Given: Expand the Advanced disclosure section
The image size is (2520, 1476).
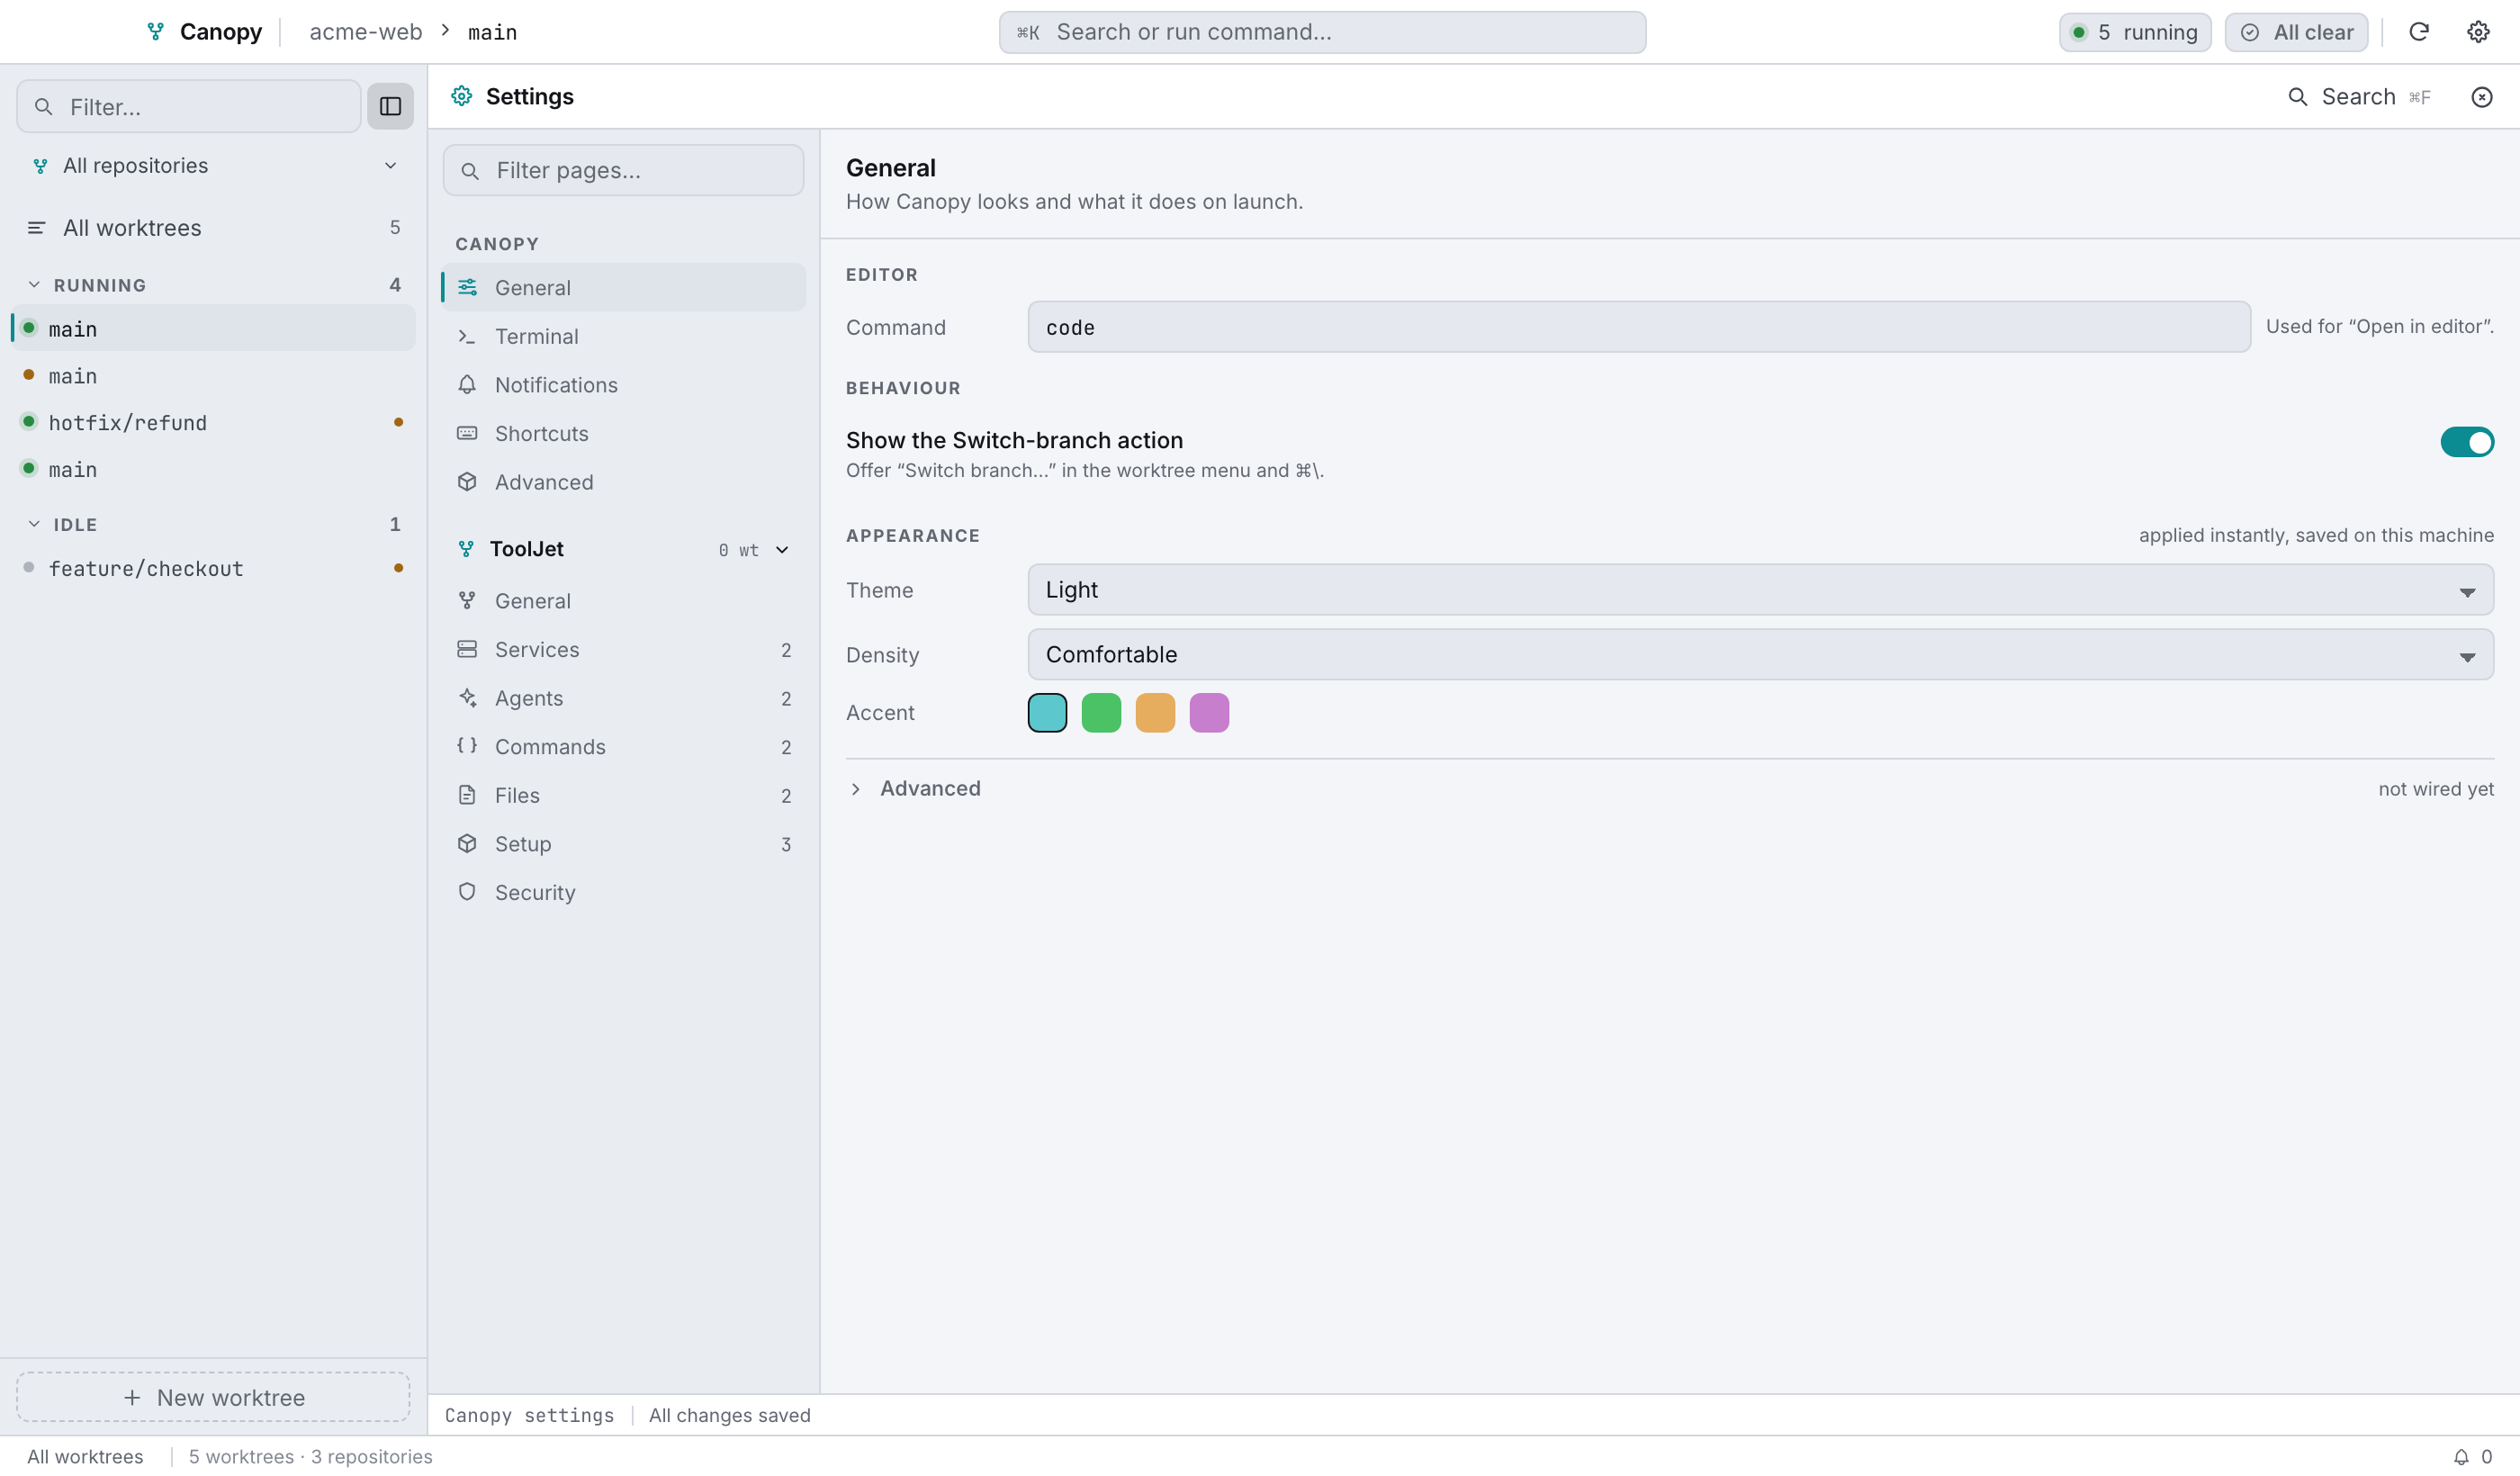Looking at the screenshot, I should [914, 789].
